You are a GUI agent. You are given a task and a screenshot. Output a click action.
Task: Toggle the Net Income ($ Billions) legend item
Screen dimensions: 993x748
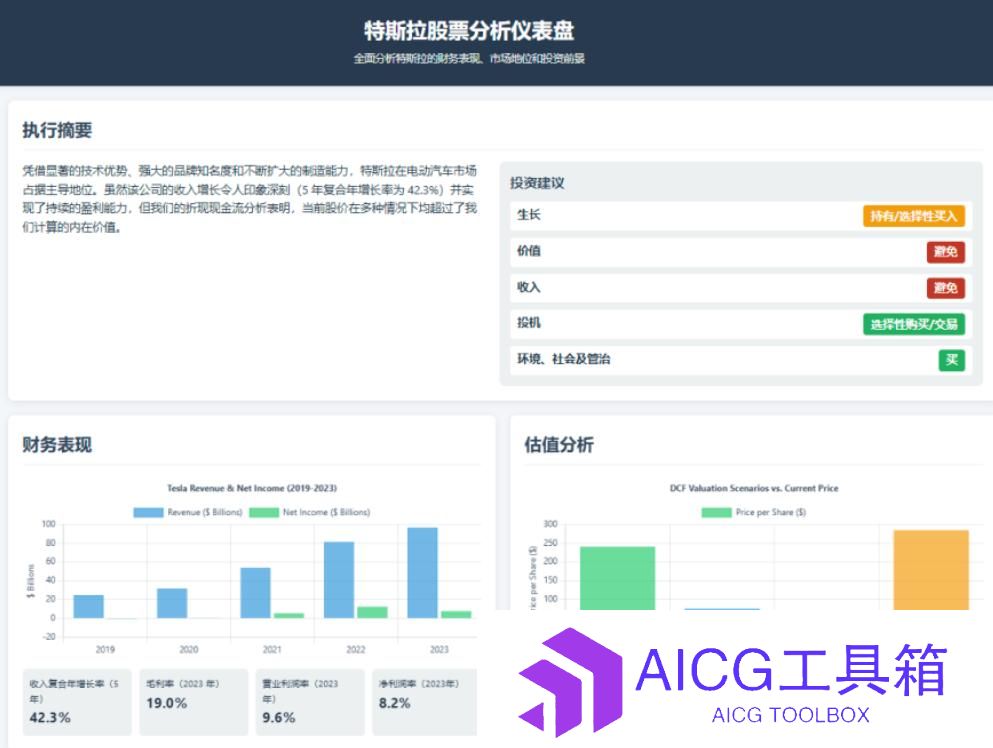tap(310, 512)
